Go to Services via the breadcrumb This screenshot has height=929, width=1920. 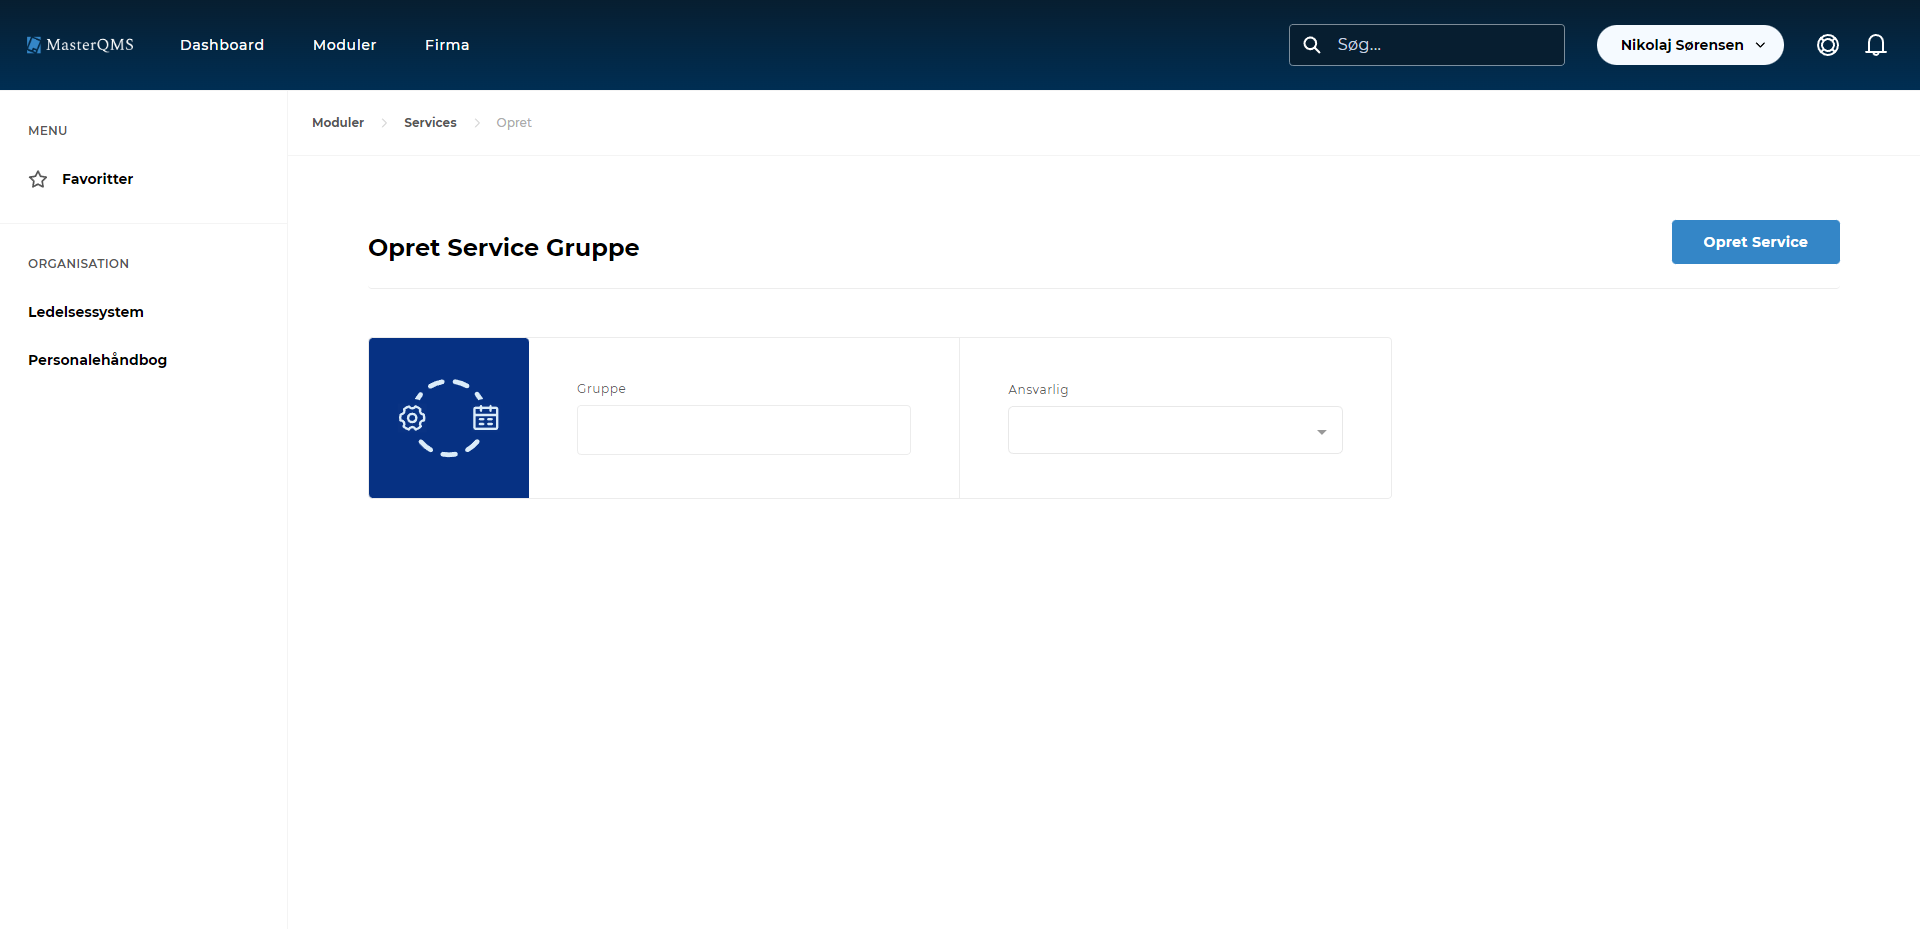[x=430, y=122]
